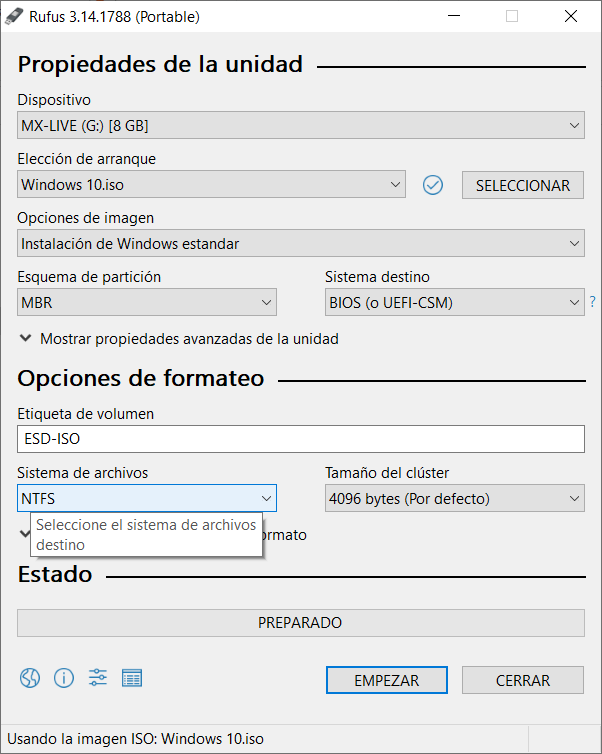Open the About info icon

tap(64, 679)
